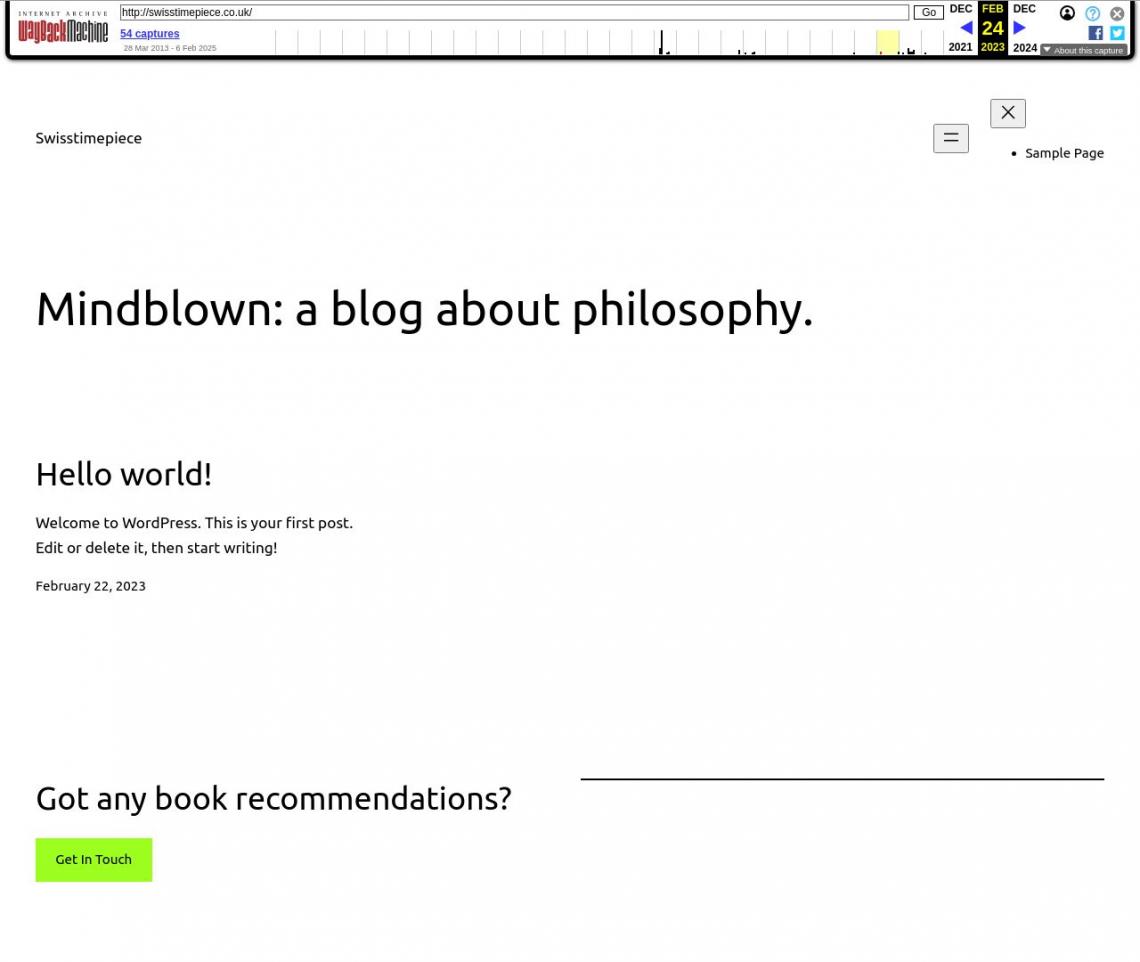Click the Get In Touch button

pos(93,859)
